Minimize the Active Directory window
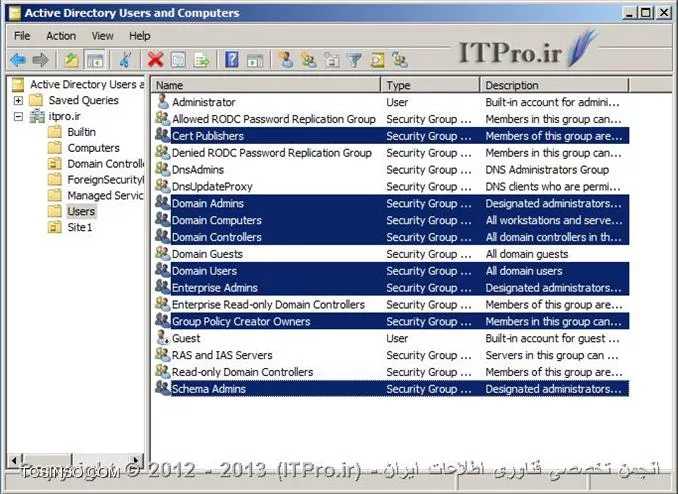678x494 pixels. pos(629,13)
